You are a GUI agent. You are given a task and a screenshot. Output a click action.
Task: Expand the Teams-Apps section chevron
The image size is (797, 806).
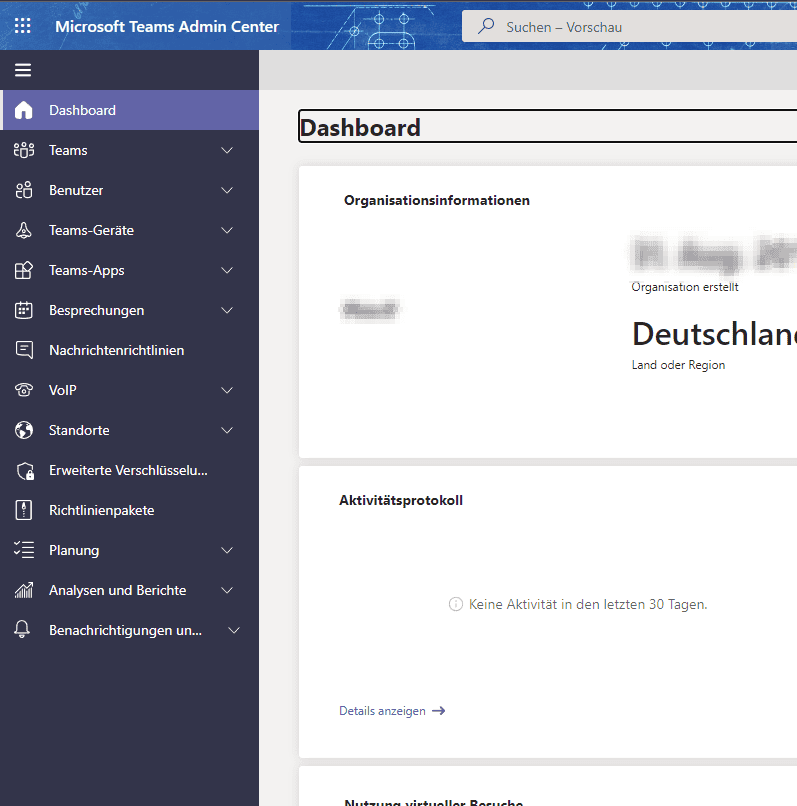pyautogui.click(x=227, y=270)
